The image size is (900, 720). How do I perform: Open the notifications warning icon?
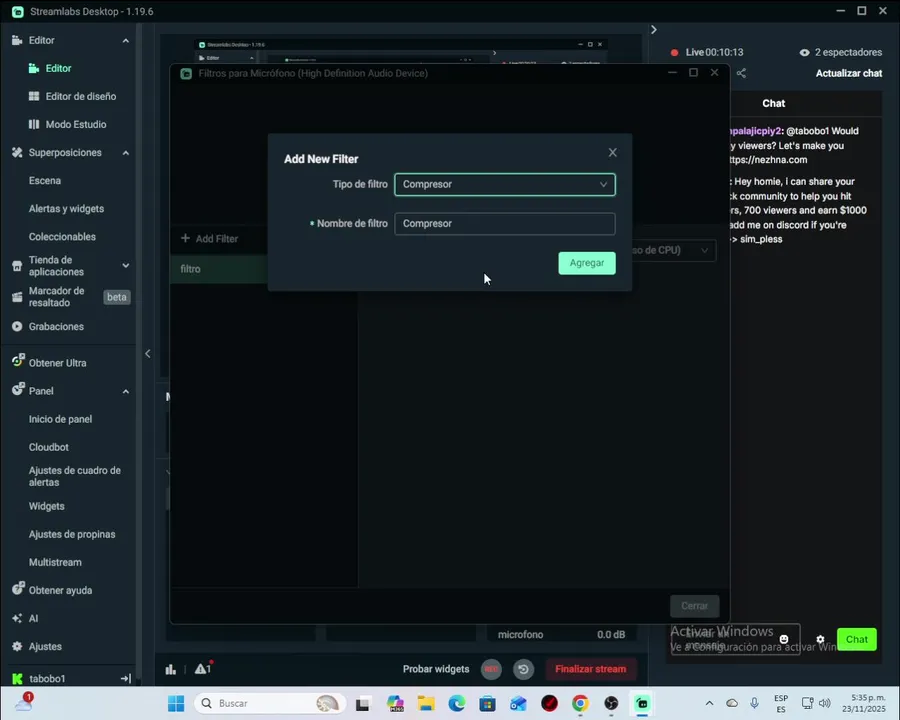point(203,668)
